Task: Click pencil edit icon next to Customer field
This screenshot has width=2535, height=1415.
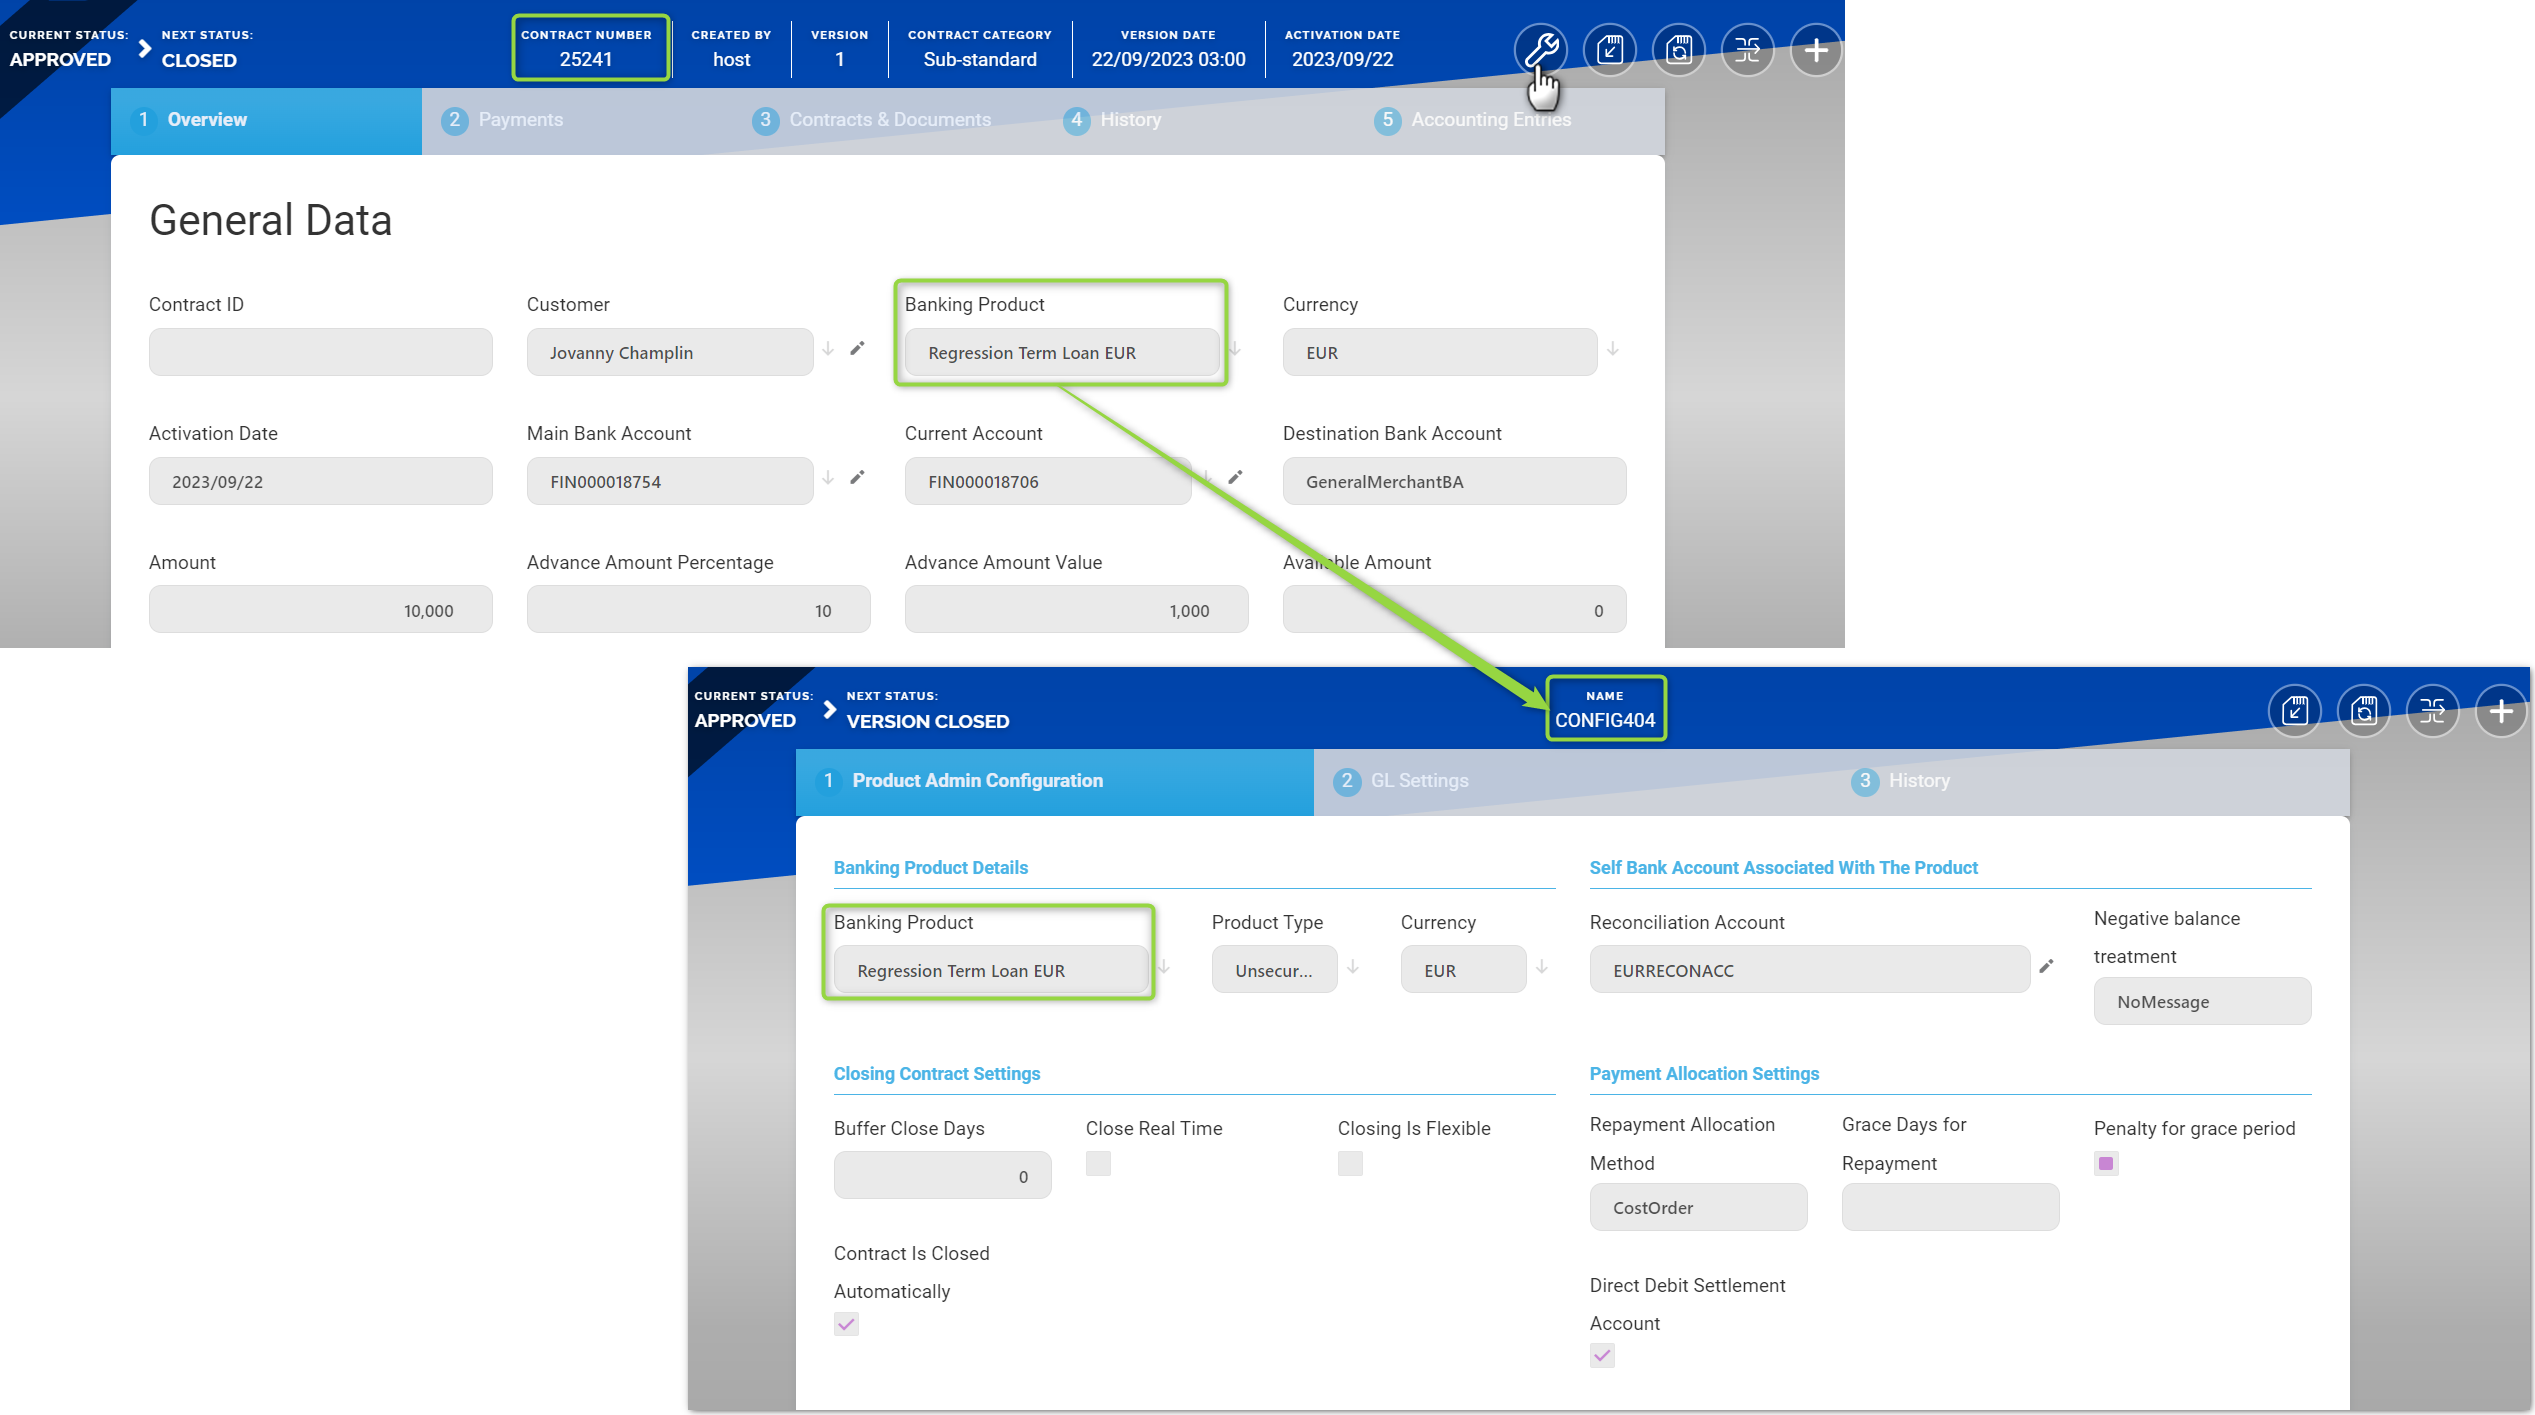Action: pyautogui.click(x=857, y=349)
